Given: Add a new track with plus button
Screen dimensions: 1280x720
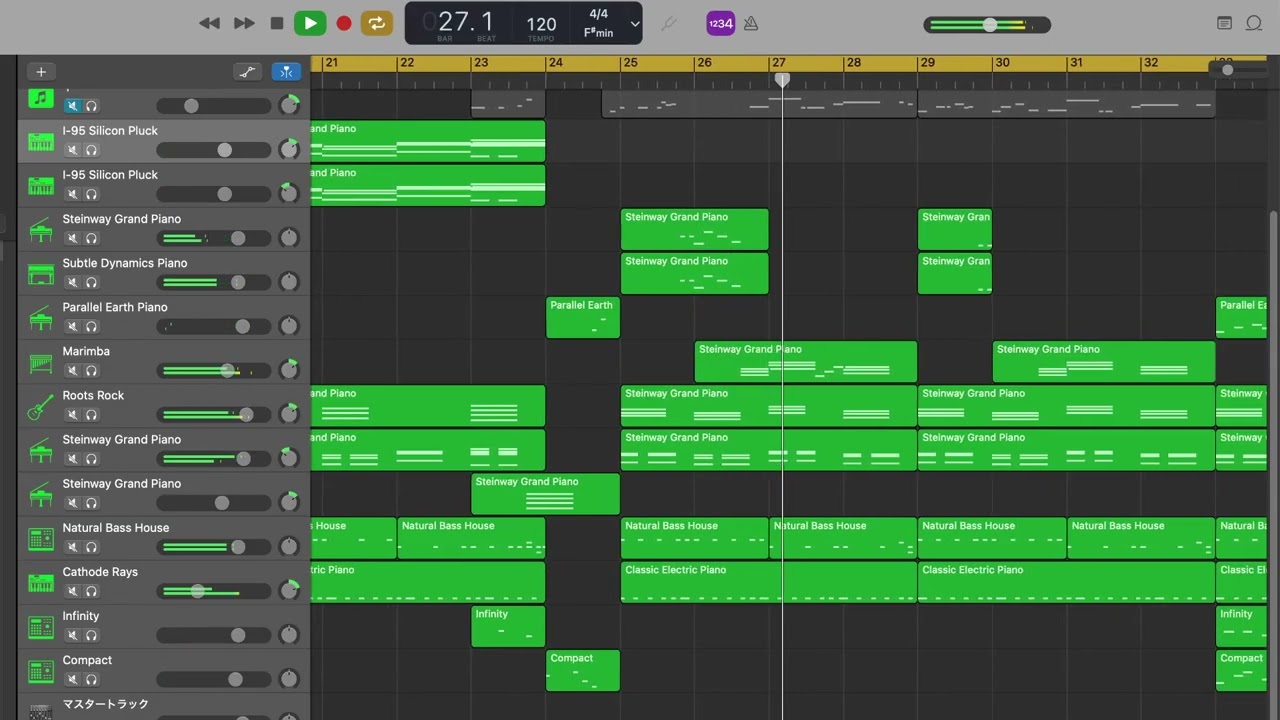Looking at the screenshot, I should point(41,71).
